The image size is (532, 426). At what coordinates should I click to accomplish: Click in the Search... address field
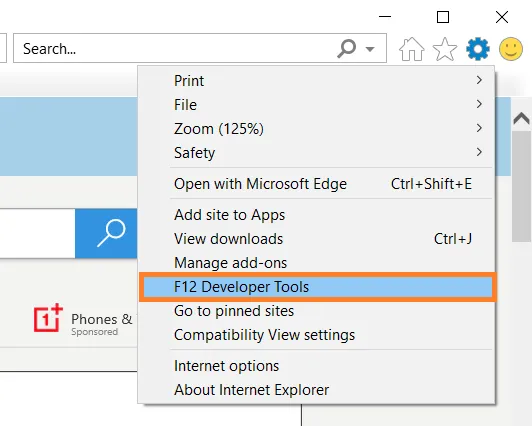coord(176,49)
